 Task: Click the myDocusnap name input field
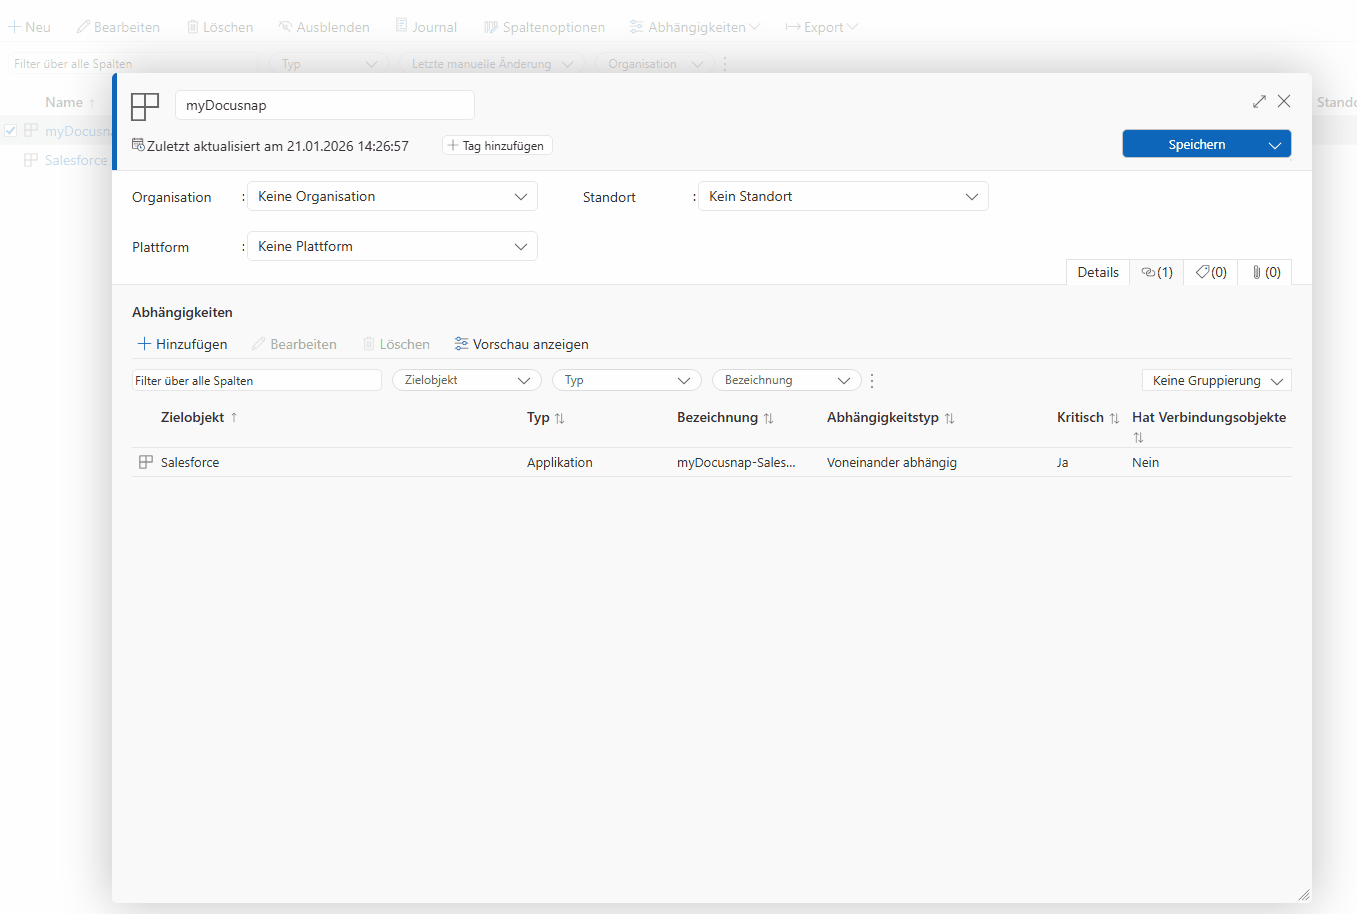pos(324,105)
